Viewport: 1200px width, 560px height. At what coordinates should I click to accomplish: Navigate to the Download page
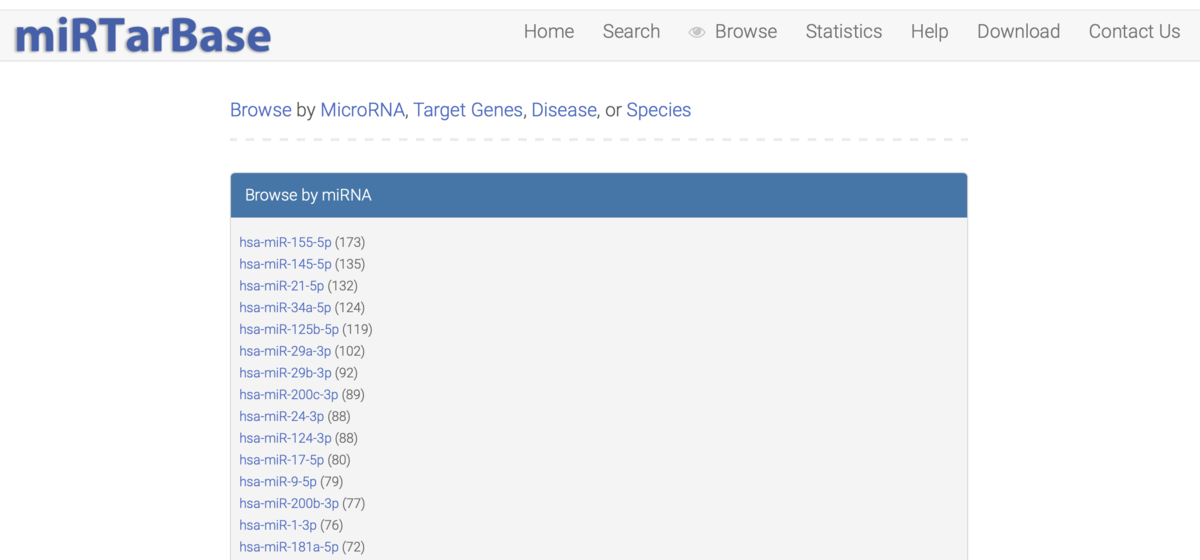click(x=1018, y=32)
